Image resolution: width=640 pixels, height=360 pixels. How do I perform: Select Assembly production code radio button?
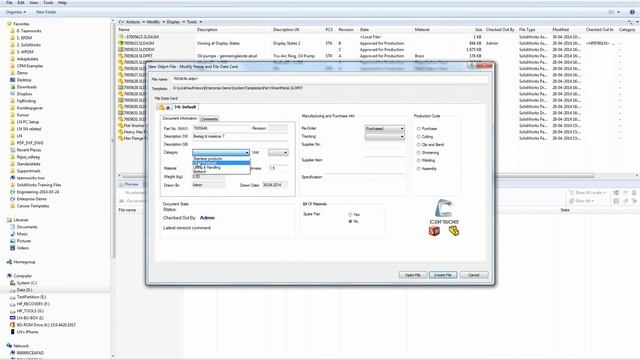pos(419,169)
